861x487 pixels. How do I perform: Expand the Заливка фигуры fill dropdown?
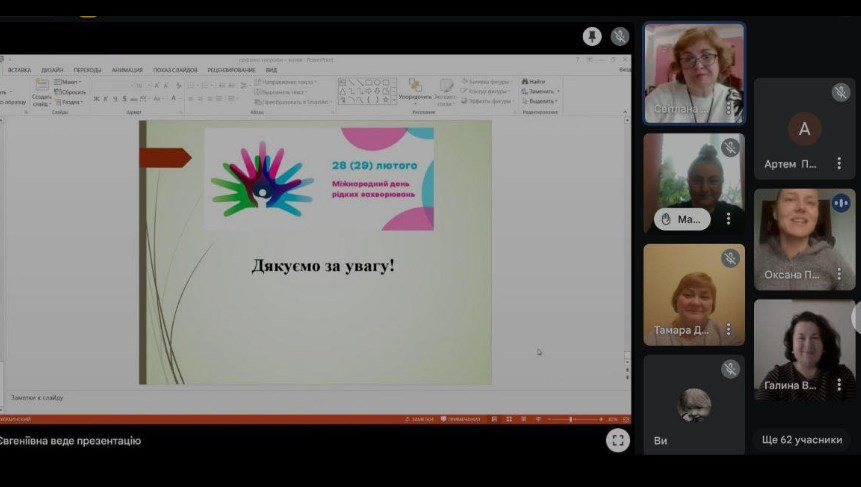pyautogui.click(x=486, y=81)
